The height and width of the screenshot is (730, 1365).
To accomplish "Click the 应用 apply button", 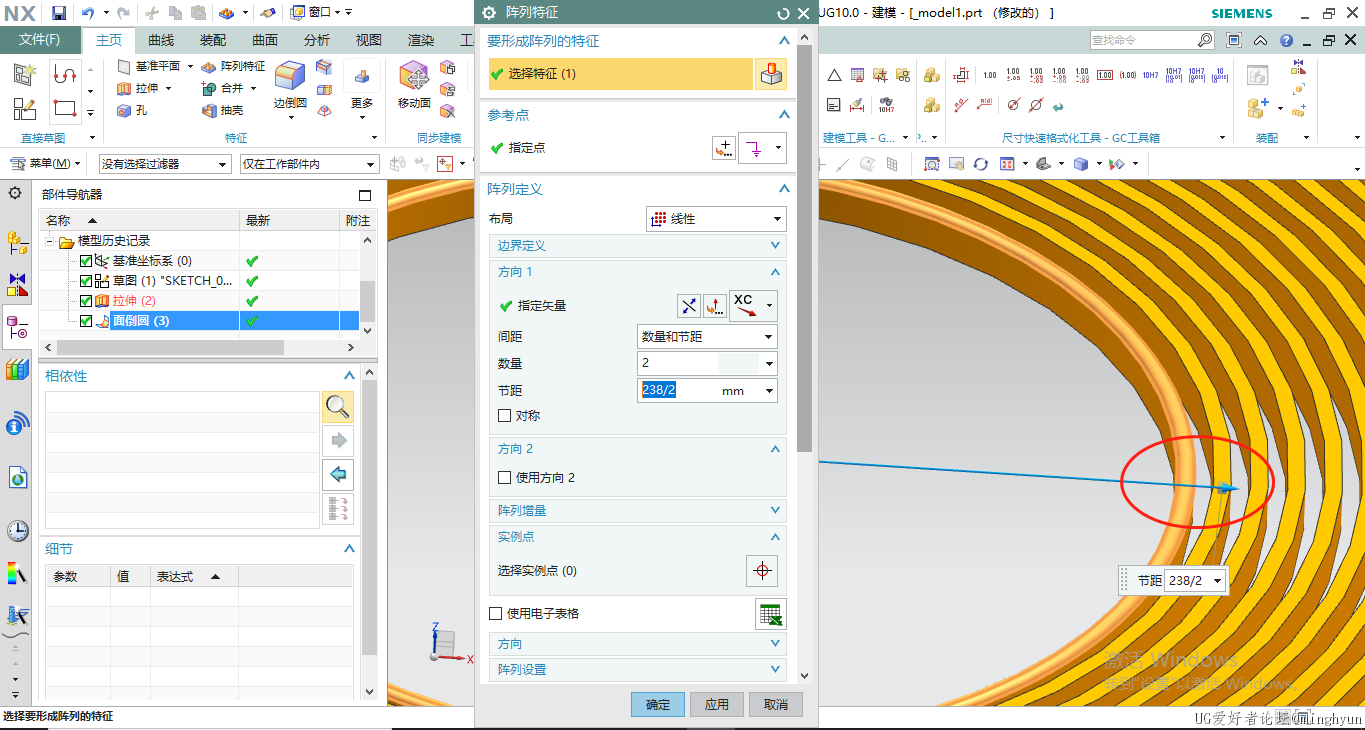I will pos(717,704).
